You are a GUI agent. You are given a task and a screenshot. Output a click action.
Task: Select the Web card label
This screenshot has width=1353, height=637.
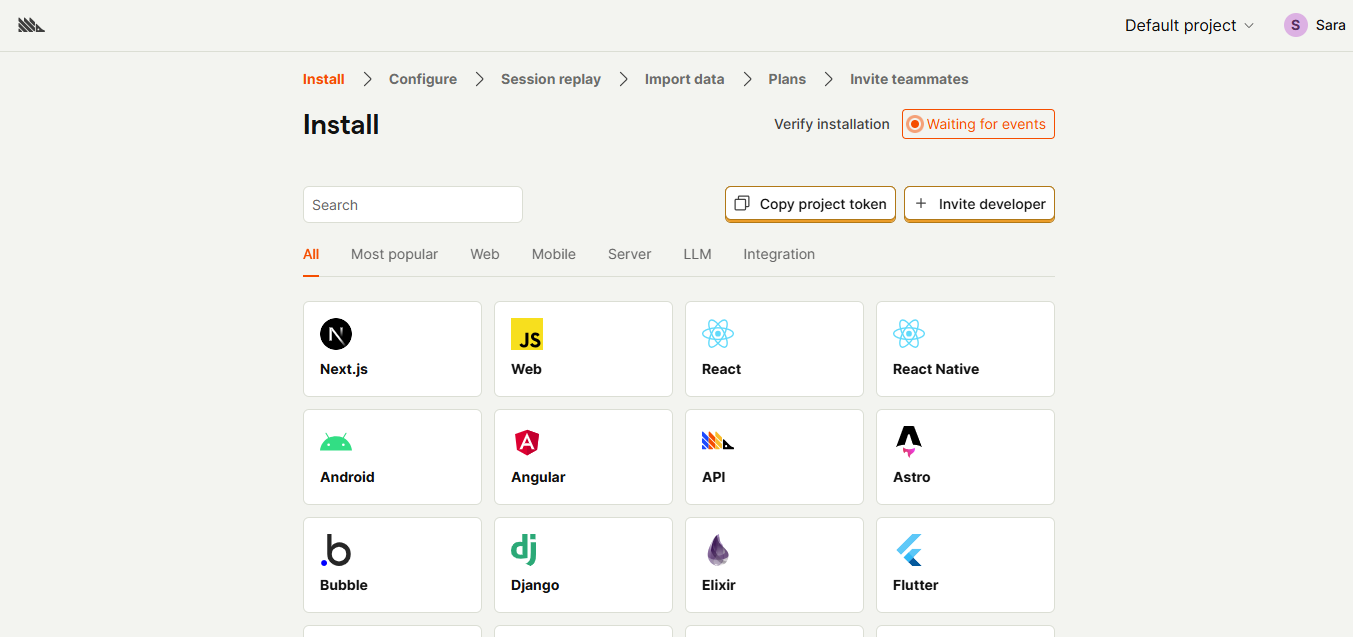[526, 369]
